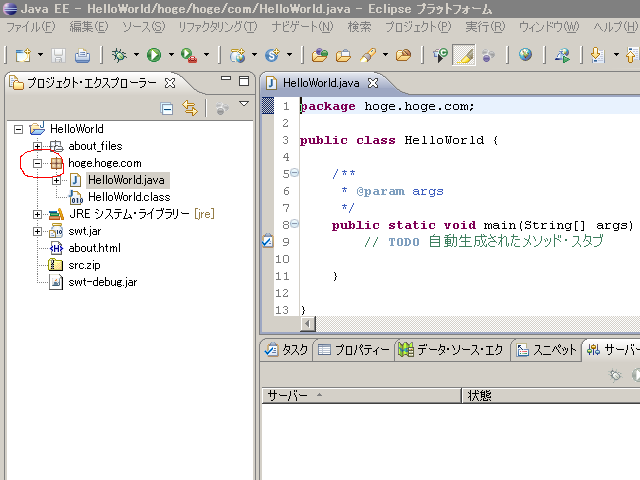This screenshot has height=480, width=640.
Task: Fold the main method at line 8
Action: click(295, 224)
